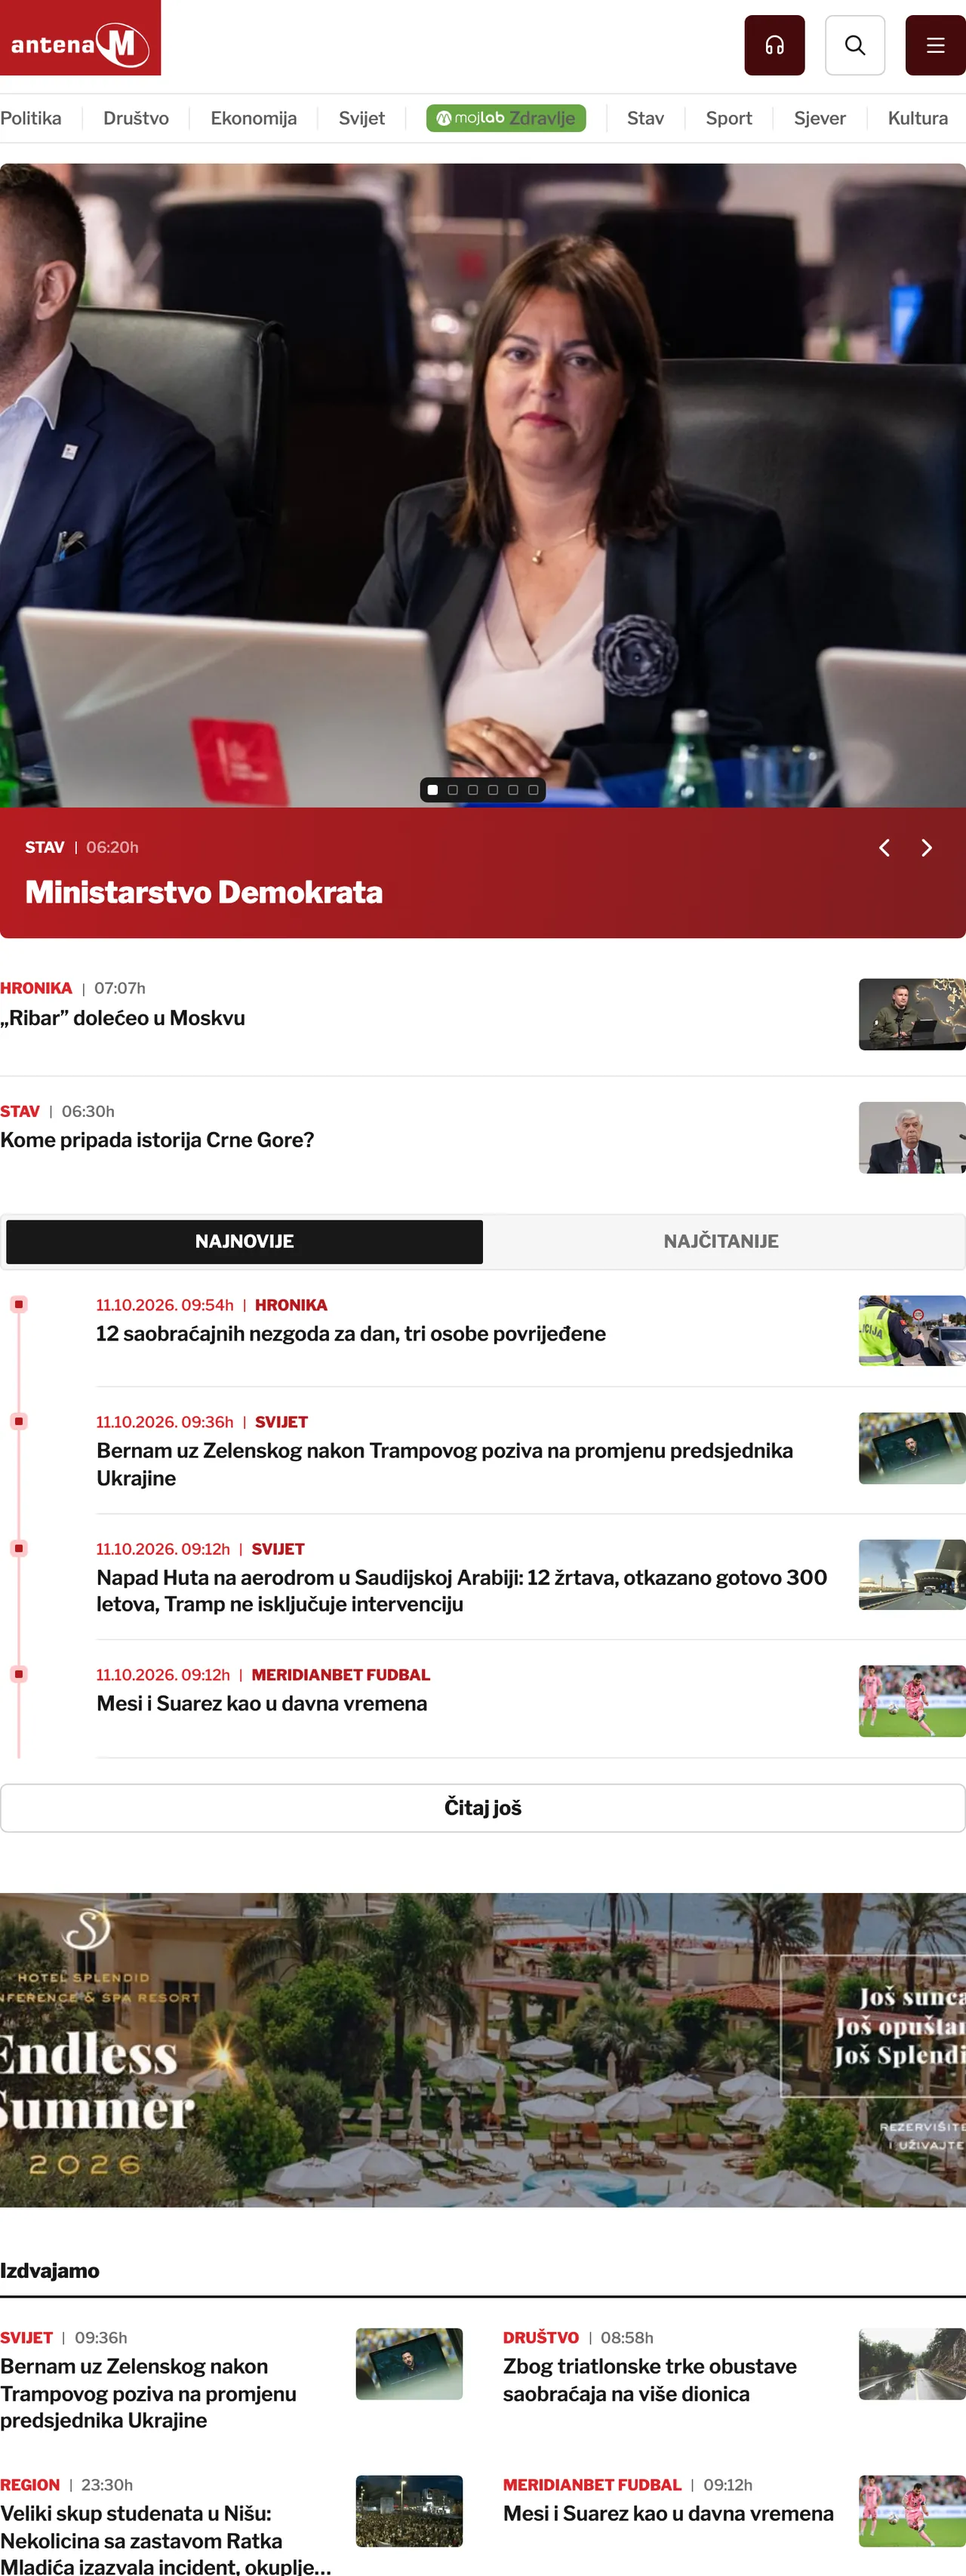Select the third carousel dot indicator
Screen dimensions: 966x2576
point(473,790)
